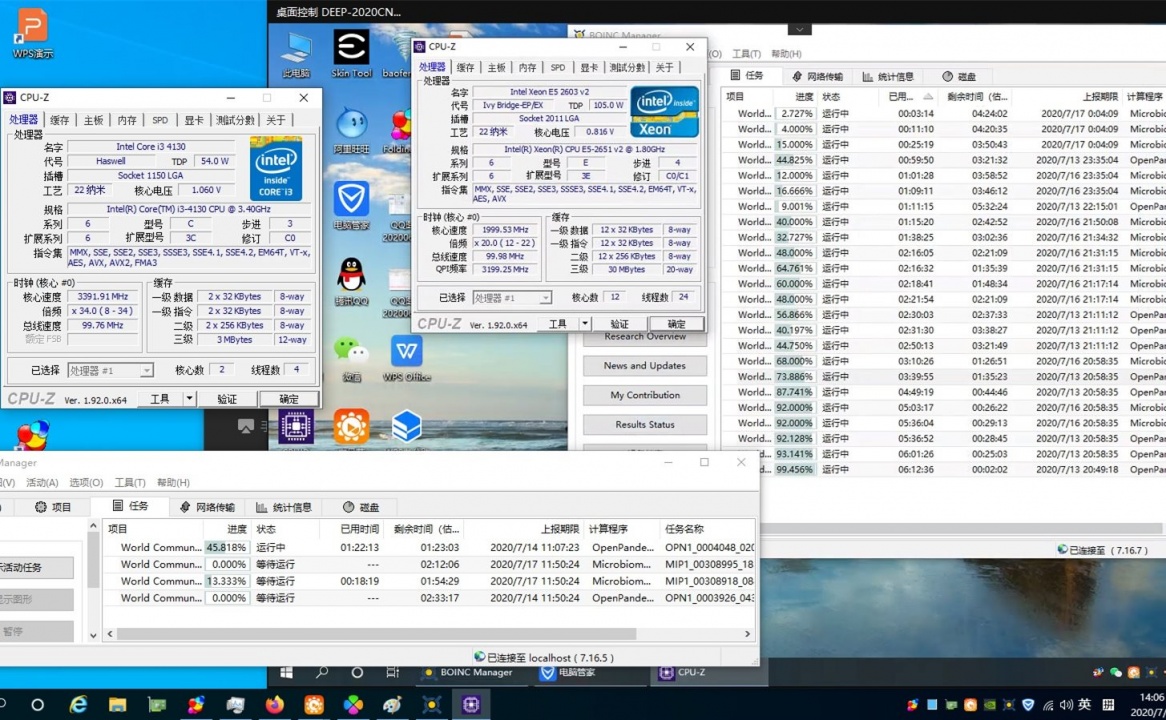This screenshot has height=720, width=1166.
Task: Click 1999.53 MHz core speed field
Action: (x=506, y=230)
